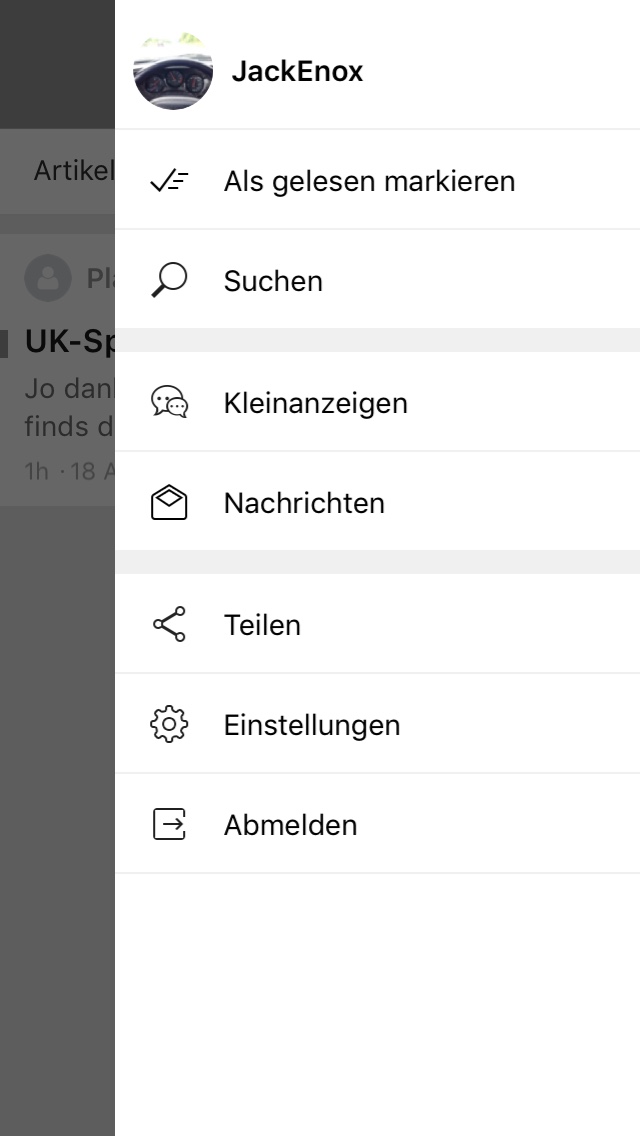Viewport: 640px width, 1136px height.
Task: Open the dimmed UK-Sp thread title
Action: tap(70, 342)
